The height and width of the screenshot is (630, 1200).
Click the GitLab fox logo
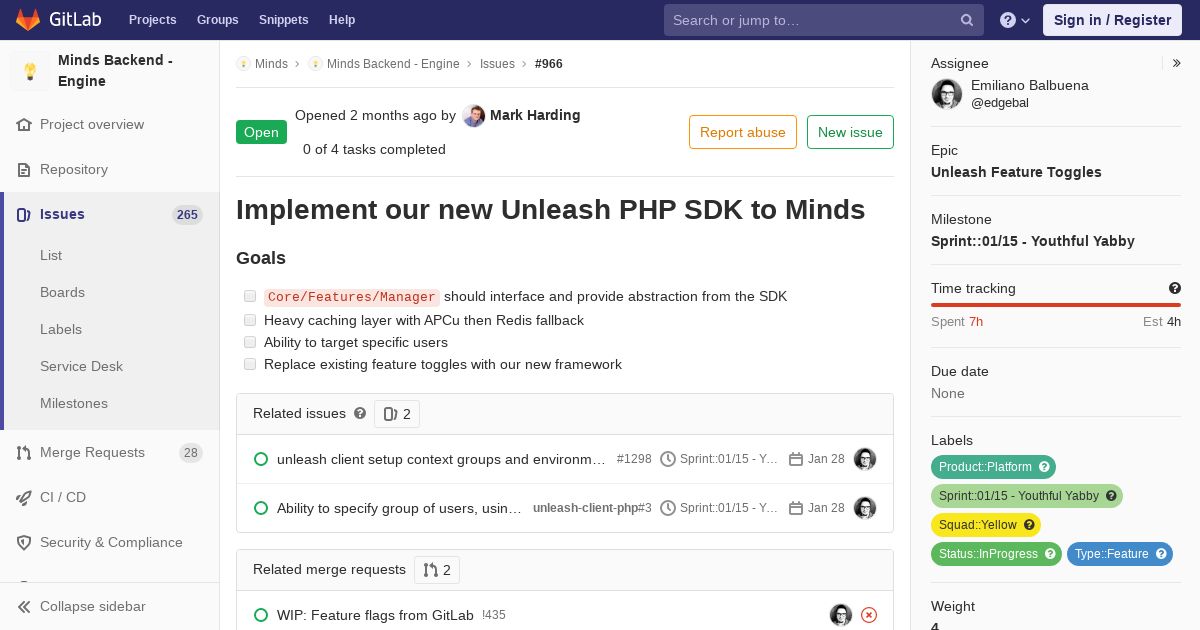tap(28, 20)
